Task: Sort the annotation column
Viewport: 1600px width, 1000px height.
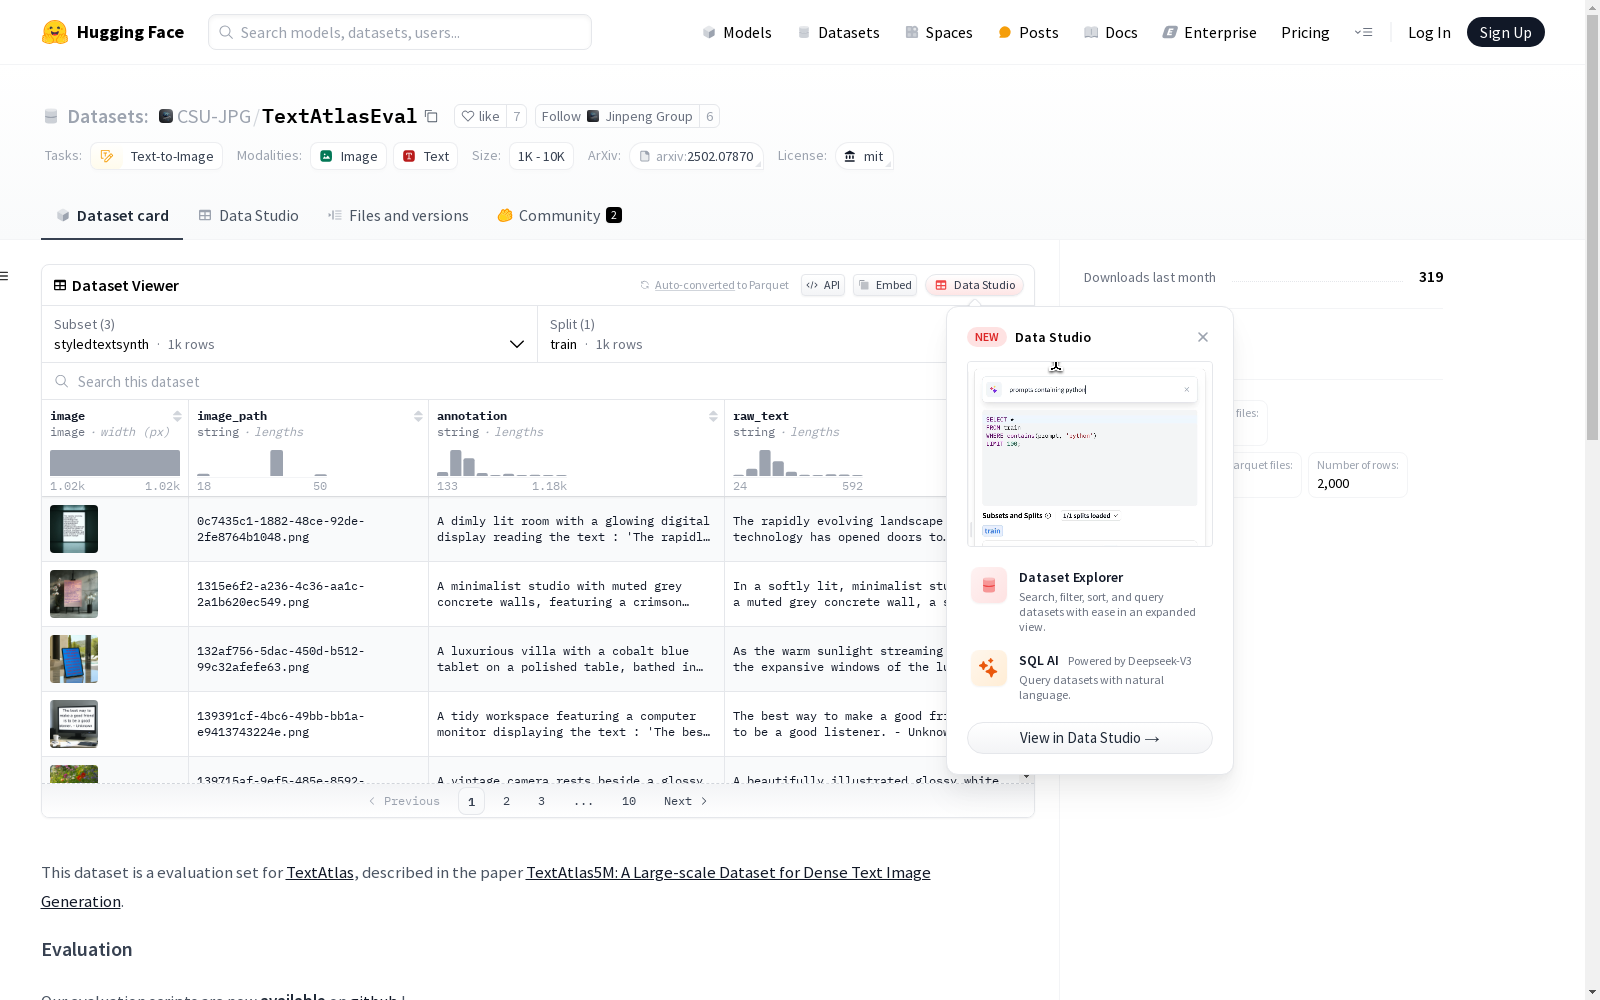Action: [713, 416]
